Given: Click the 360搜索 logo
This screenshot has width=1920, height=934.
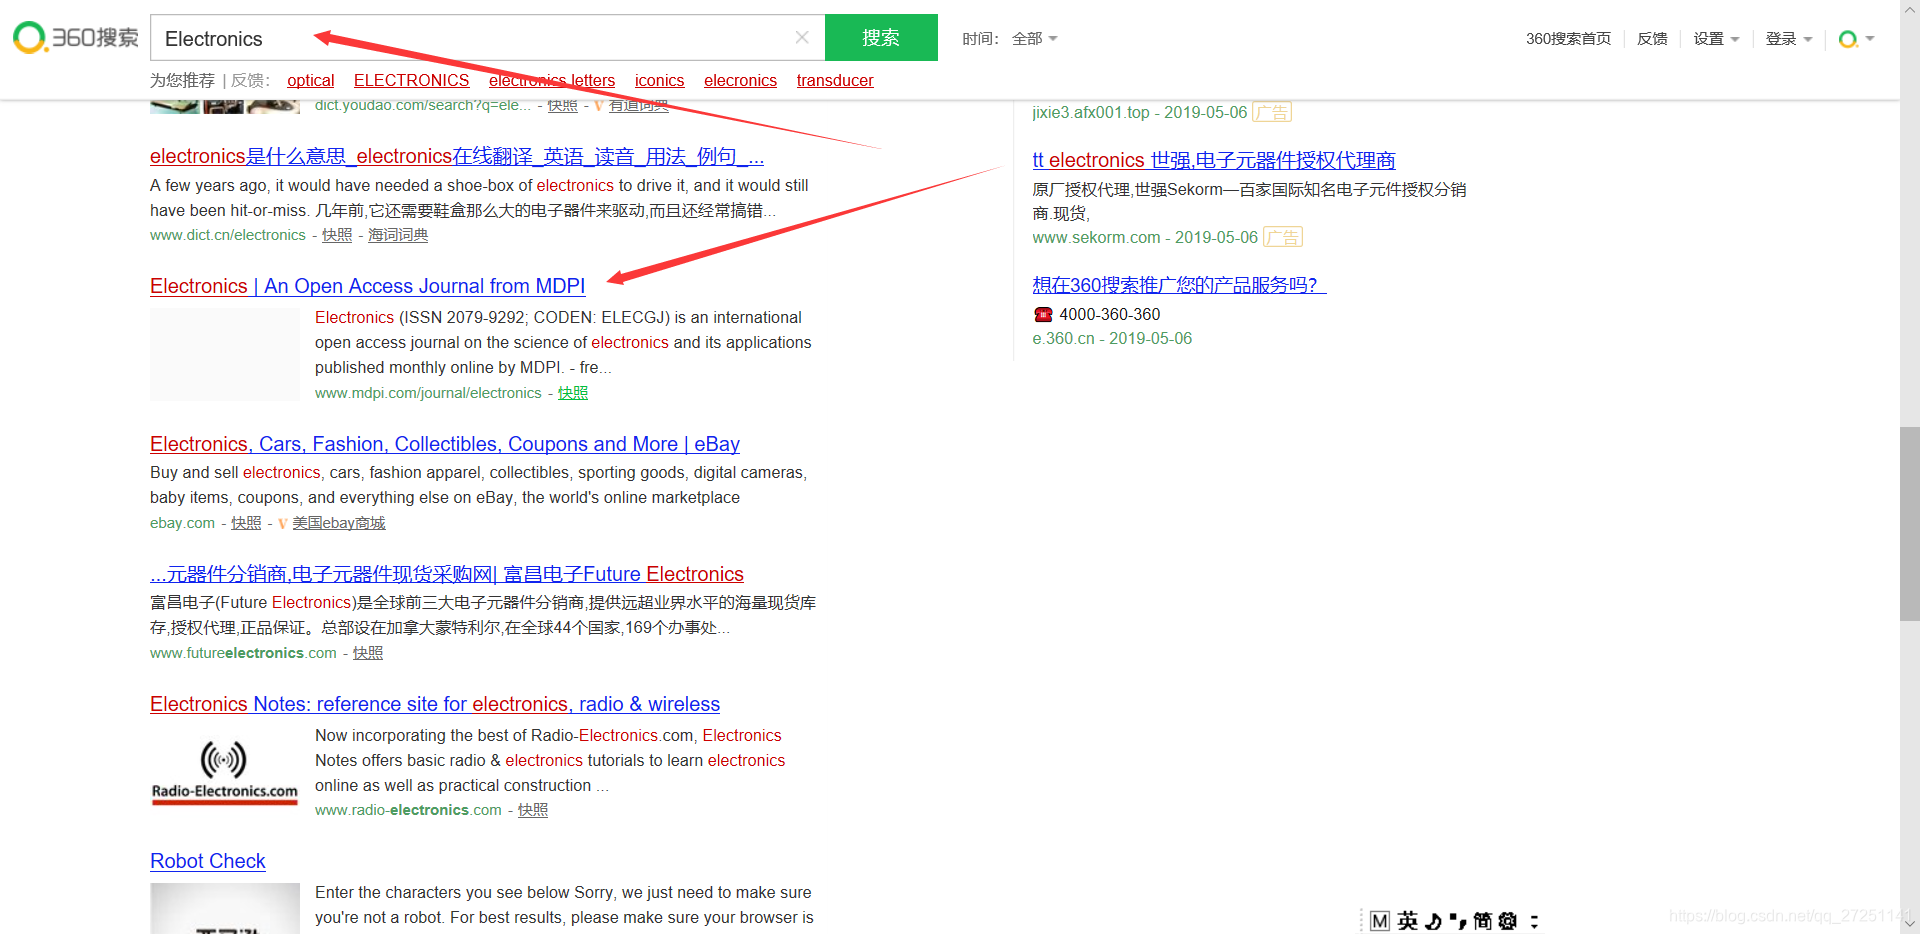Looking at the screenshot, I should pyautogui.click(x=76, y=38).
